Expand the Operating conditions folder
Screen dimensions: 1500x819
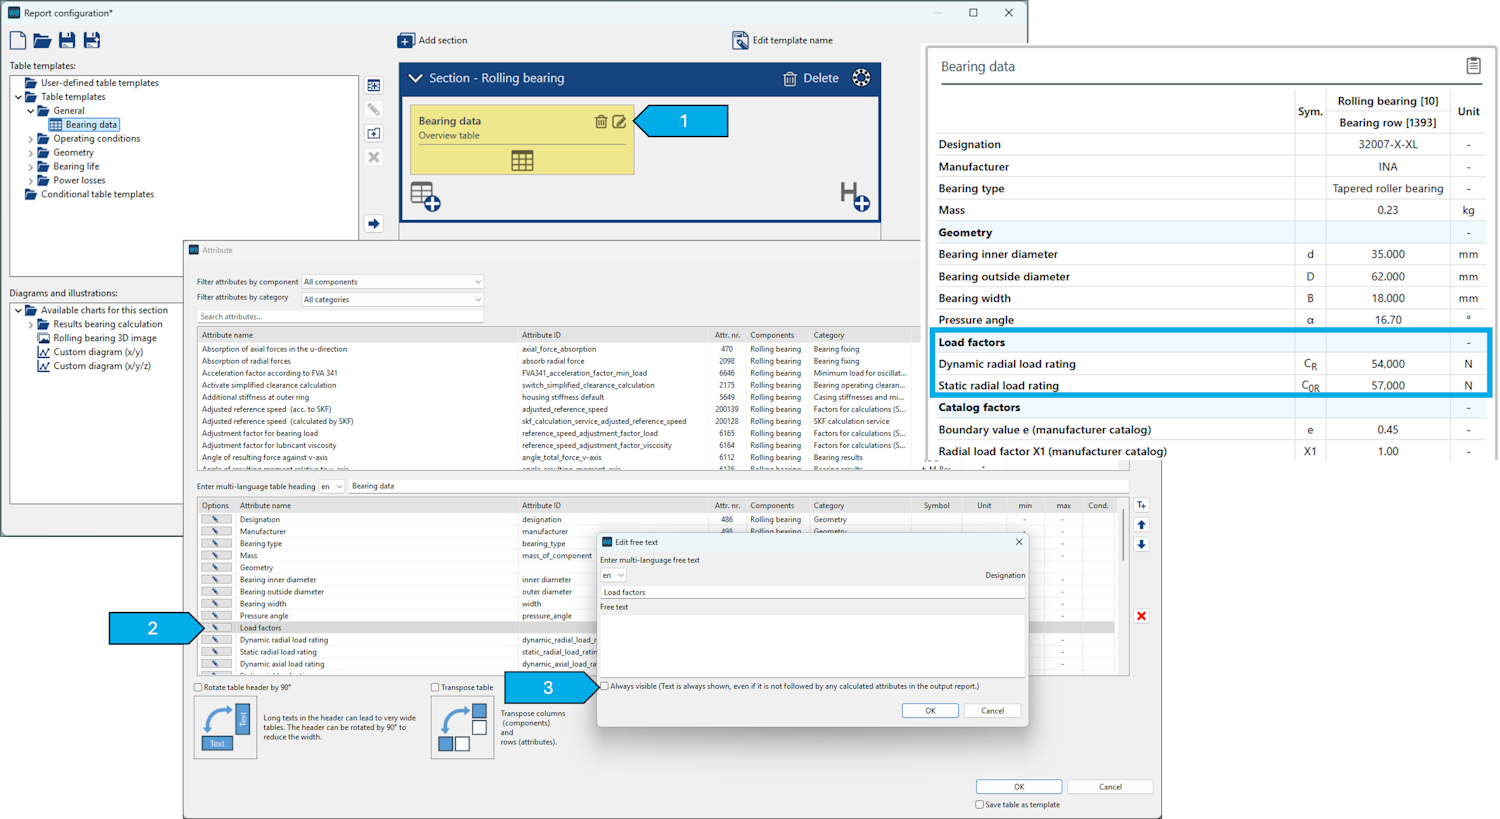click(31, 139)
